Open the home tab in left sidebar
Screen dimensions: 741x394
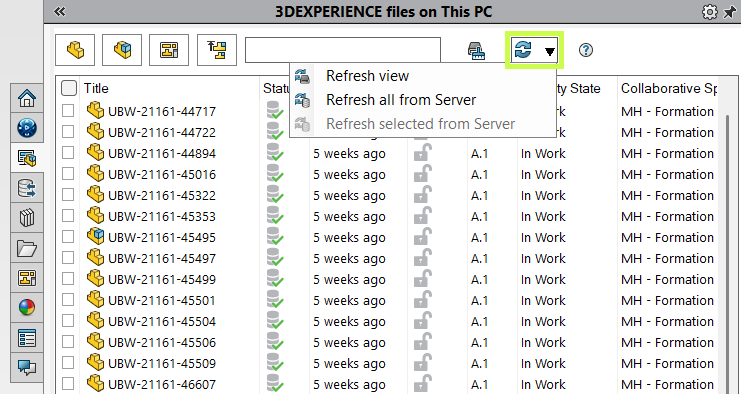[27, 98]
